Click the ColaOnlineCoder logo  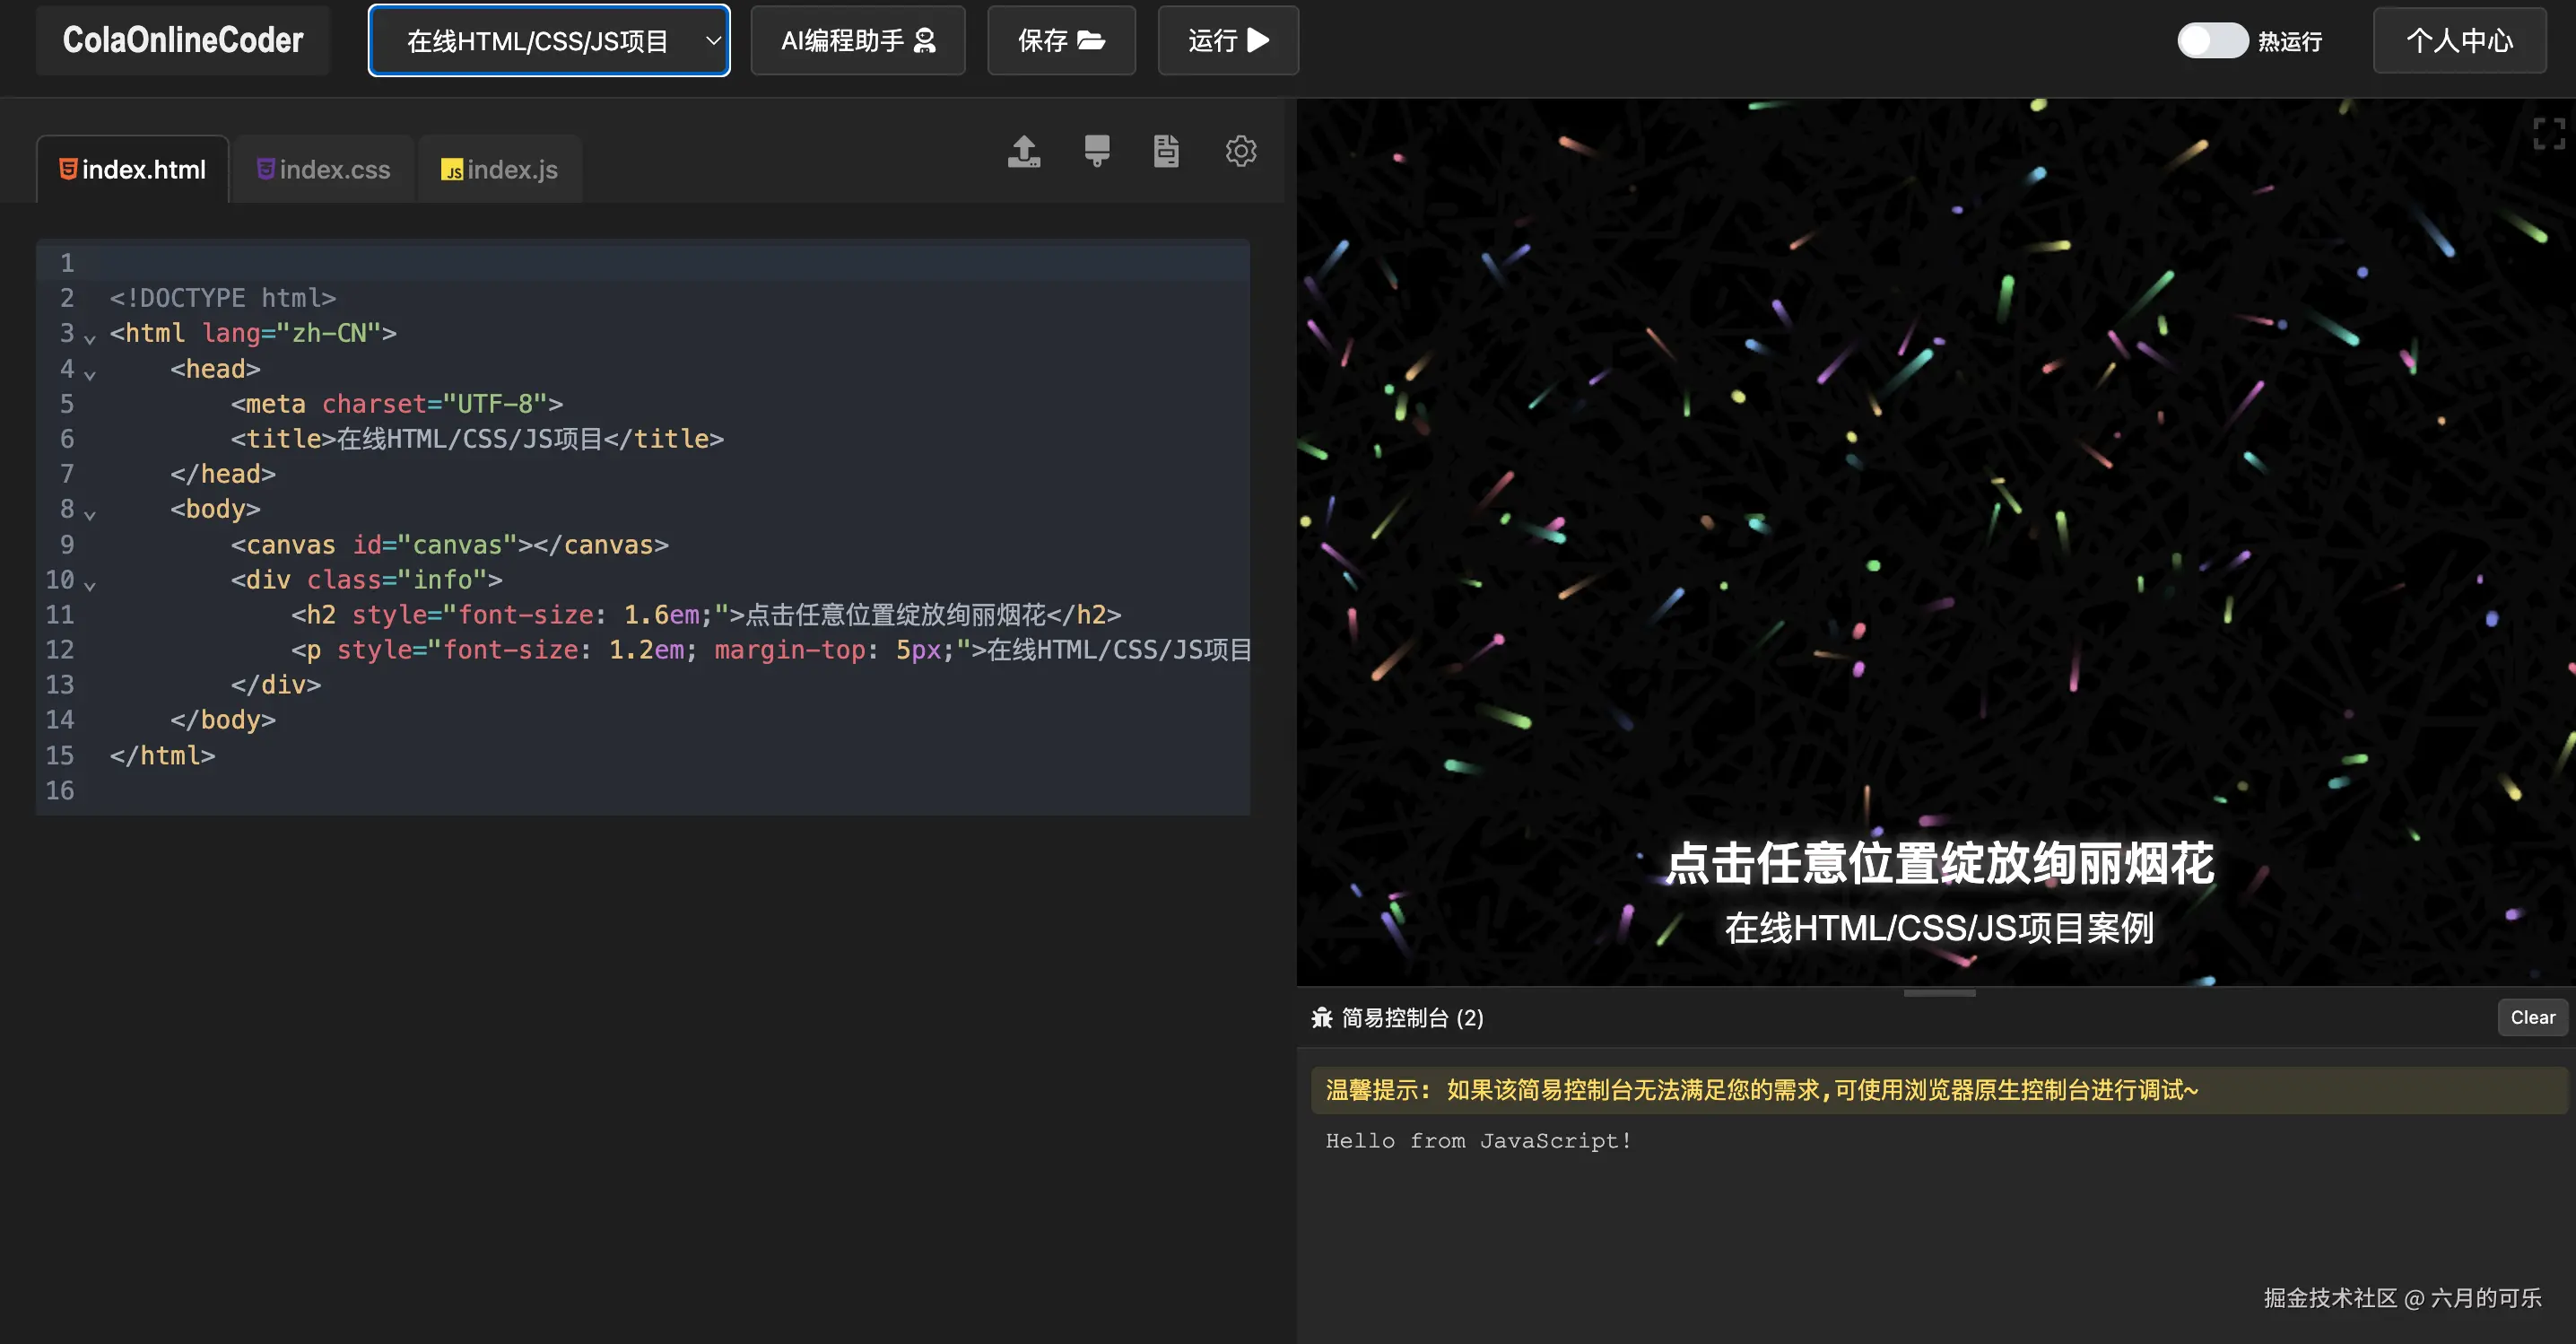click(182, 40)
